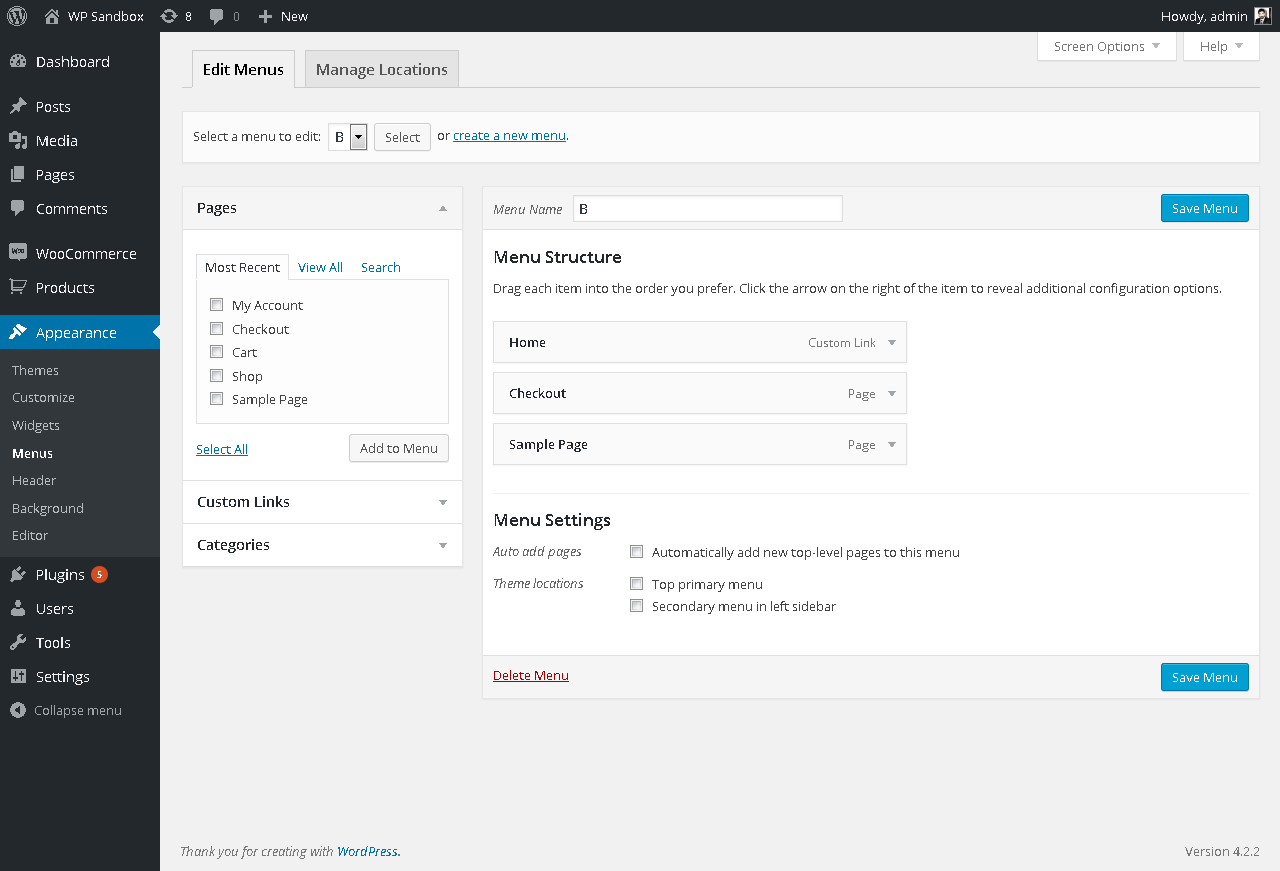
Task: Click the admin avatar image
Action: click(x=1262, y=16)
